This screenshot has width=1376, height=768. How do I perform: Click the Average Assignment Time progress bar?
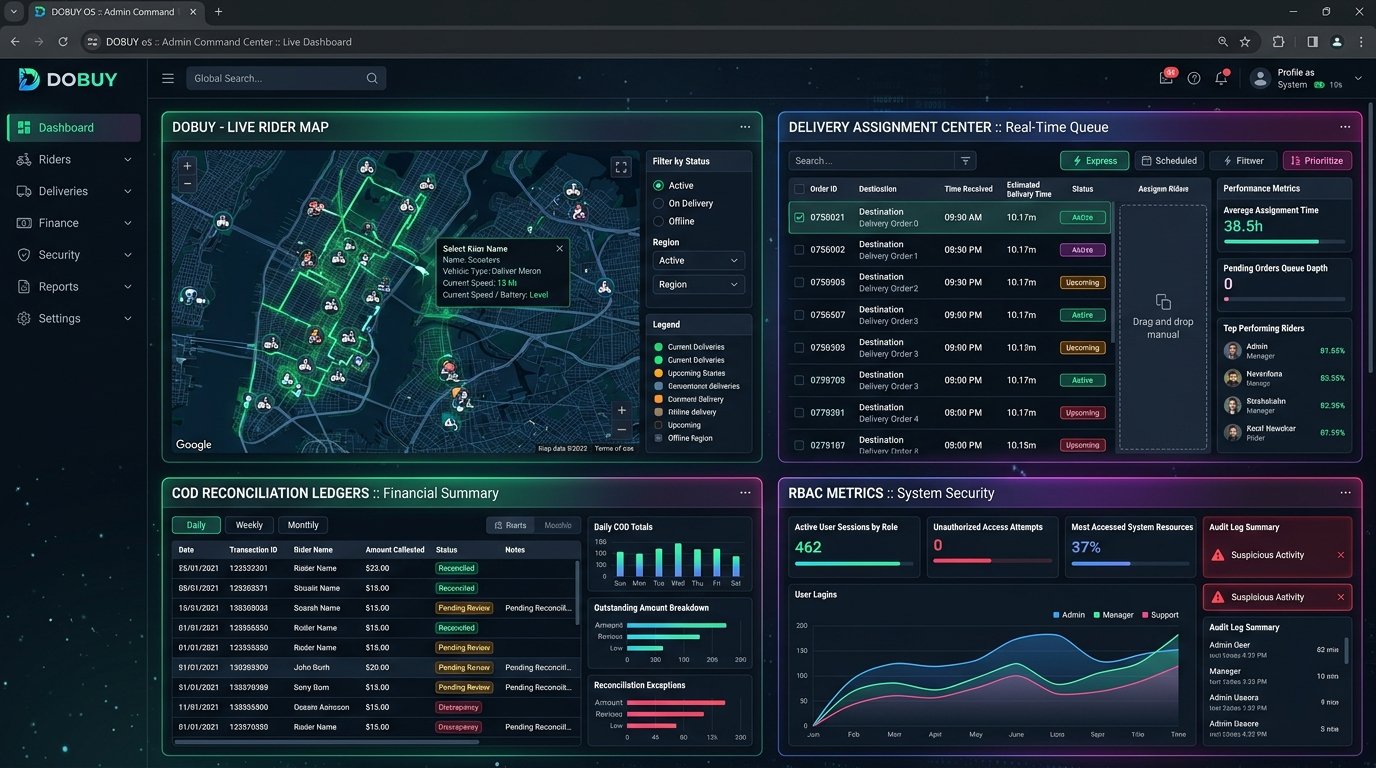(x=1284, y=242)
